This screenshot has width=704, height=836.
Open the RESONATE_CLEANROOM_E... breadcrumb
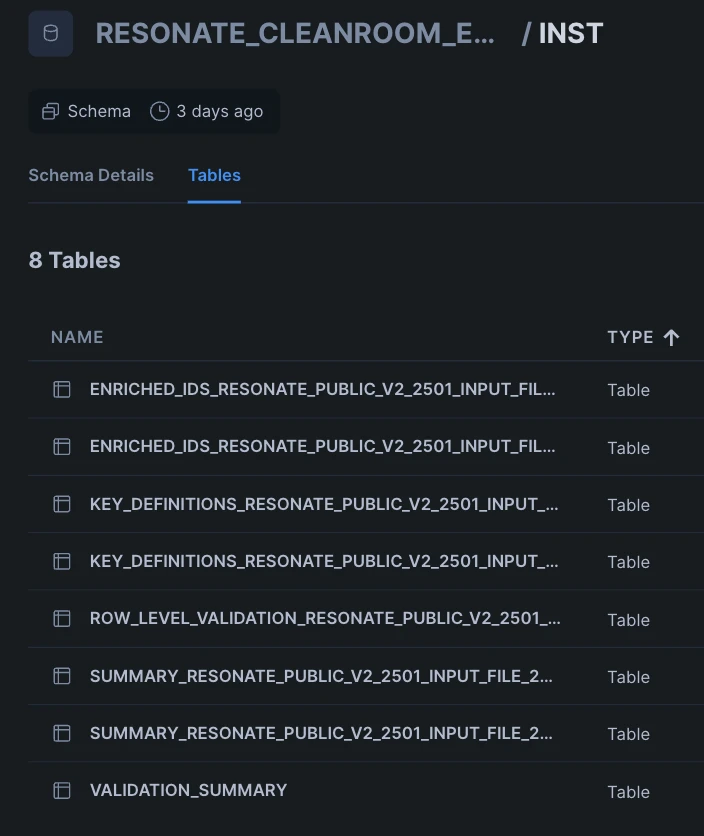tap(295, 34)
